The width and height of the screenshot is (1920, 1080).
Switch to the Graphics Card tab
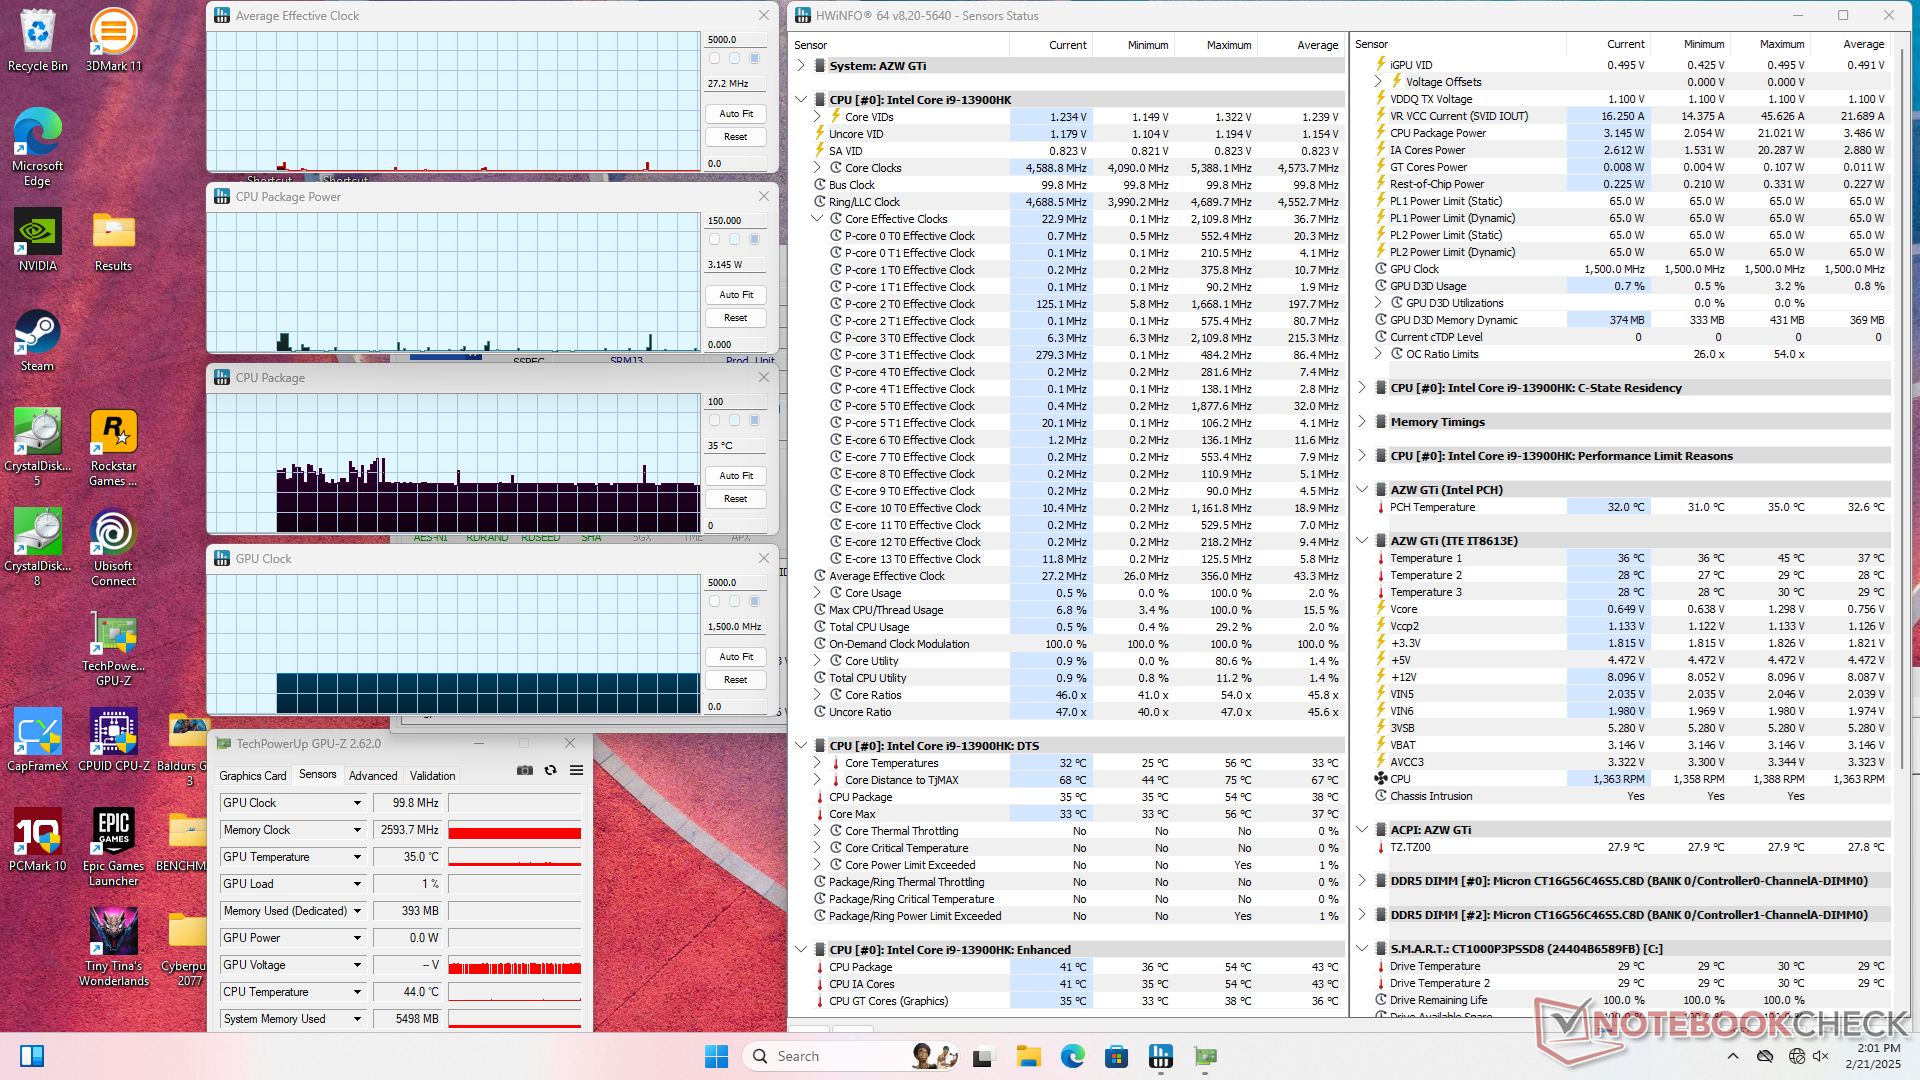coord(253,775)
